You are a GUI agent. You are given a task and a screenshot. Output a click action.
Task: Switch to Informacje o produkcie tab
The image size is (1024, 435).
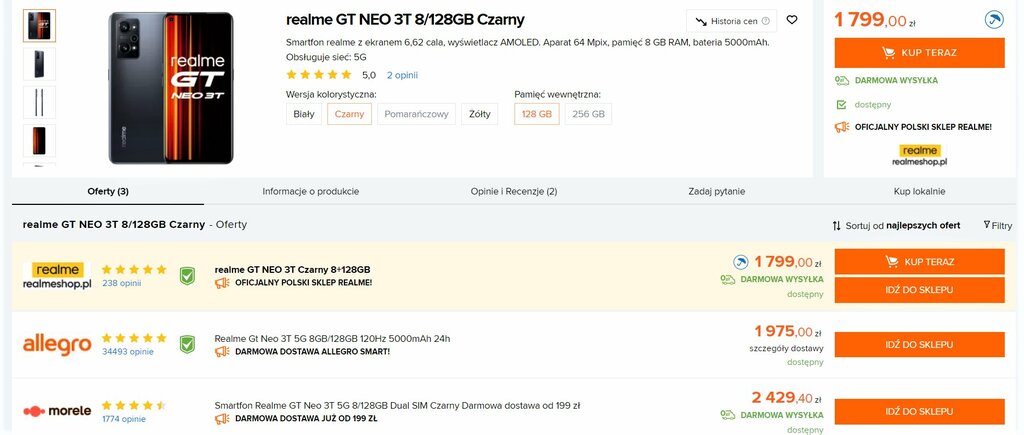[310, 191]
